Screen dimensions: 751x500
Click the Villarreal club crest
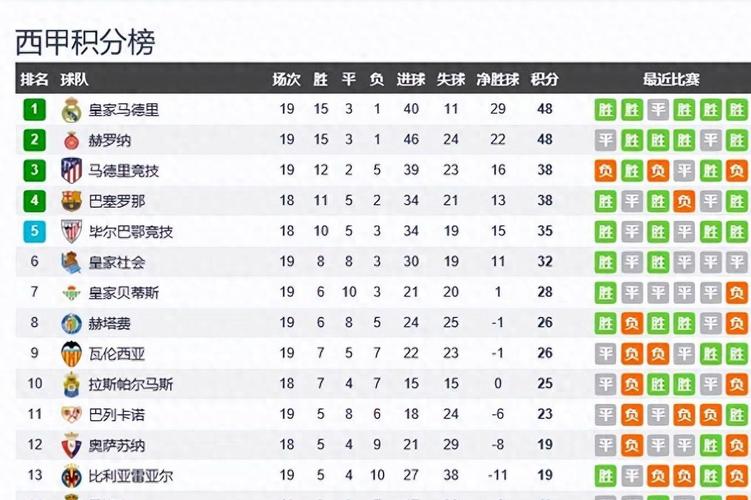pos(71,476)
